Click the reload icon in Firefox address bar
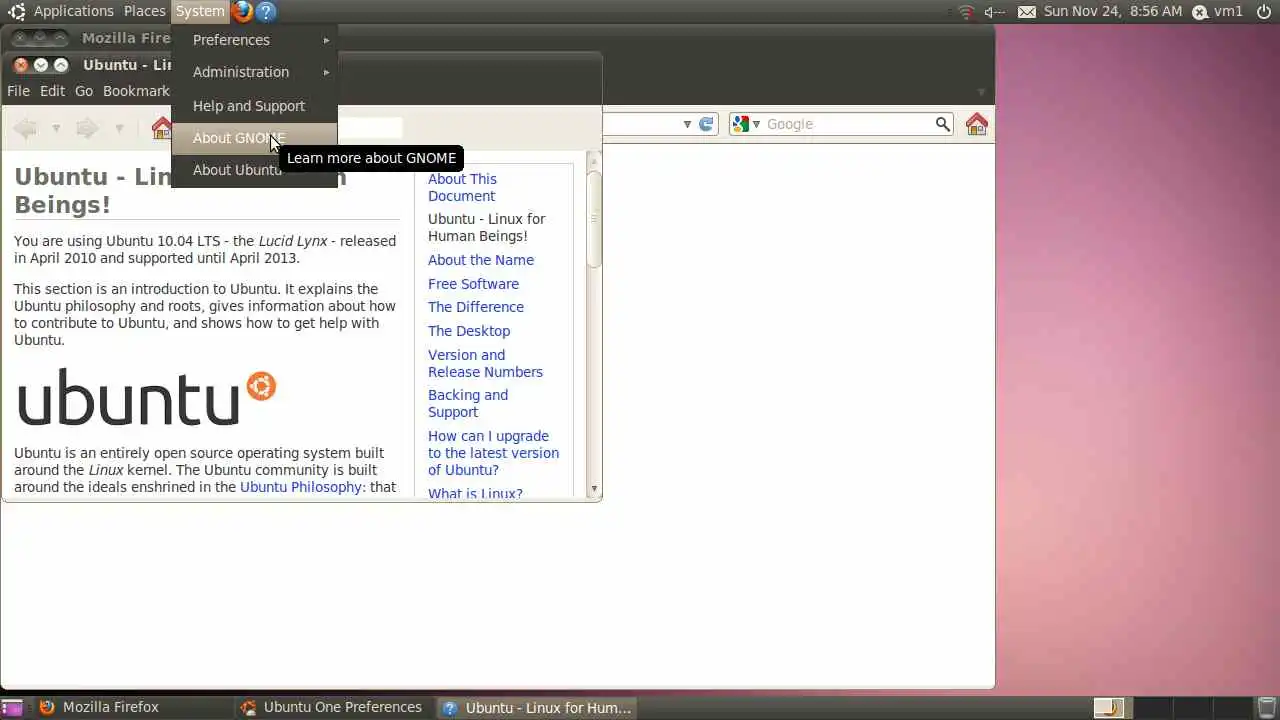 706,124
